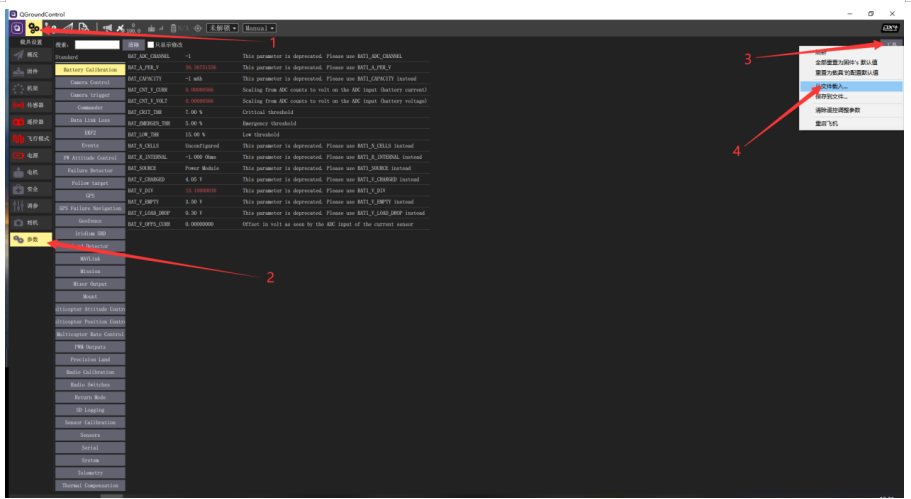Click the Standard category label
This screenshot has width=911, height=499.
click(x=67, y=57)
